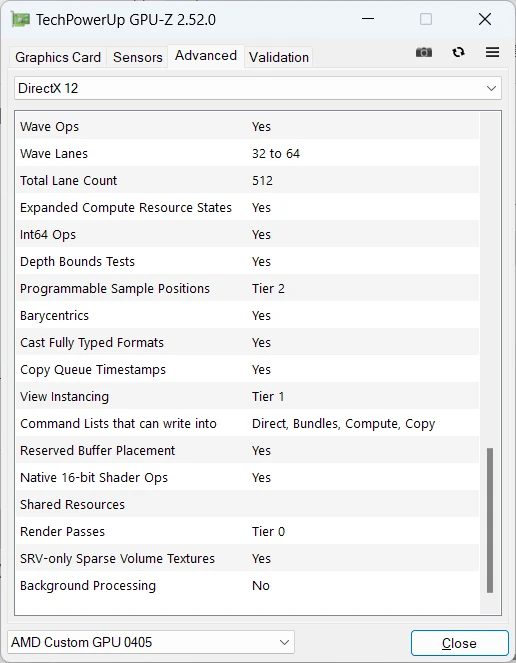
Task: Select Copy Queue Timestamps row
Action: point(247,370)
